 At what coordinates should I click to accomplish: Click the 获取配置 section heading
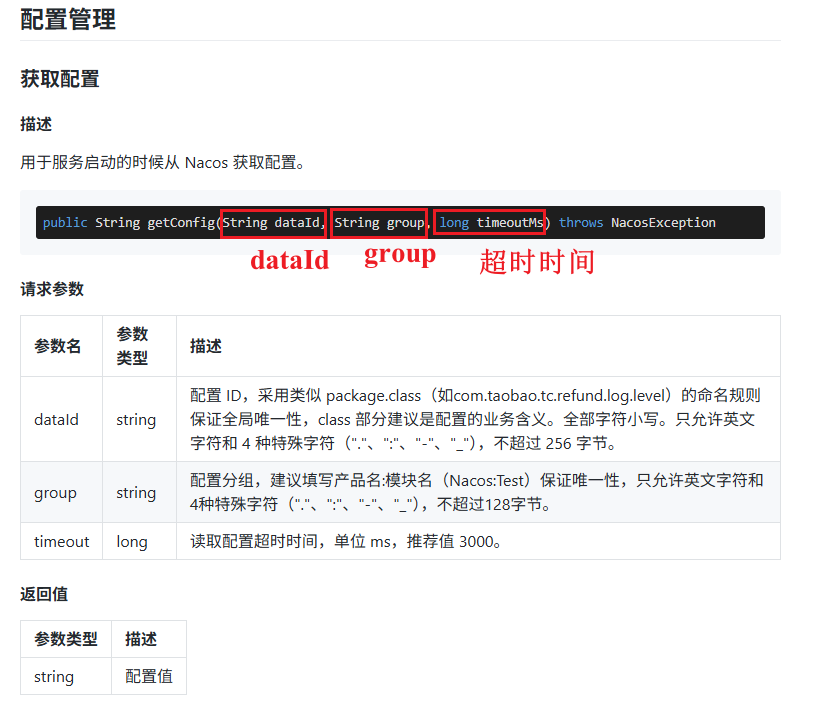point(60,79)
